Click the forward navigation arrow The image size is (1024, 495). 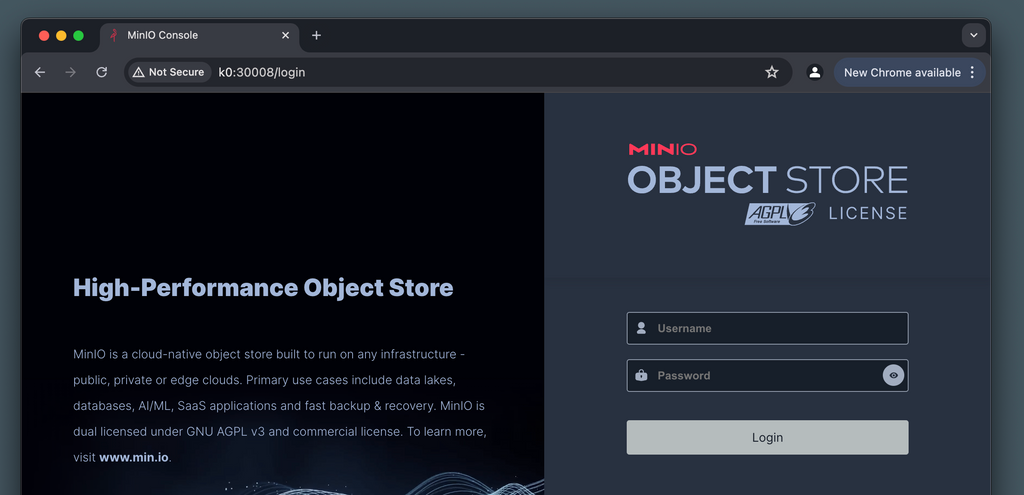(x=70, y=72)
